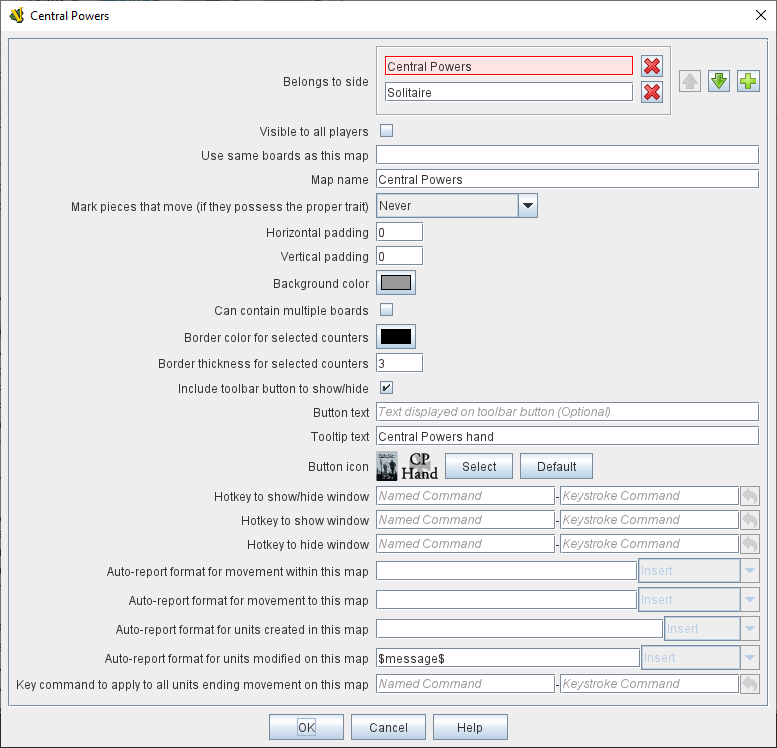The width and height of the screenshot is (777, 748).
Task: Enable Visible to all players checkbox
Action: pyautogui.click(x=386, y=131)
